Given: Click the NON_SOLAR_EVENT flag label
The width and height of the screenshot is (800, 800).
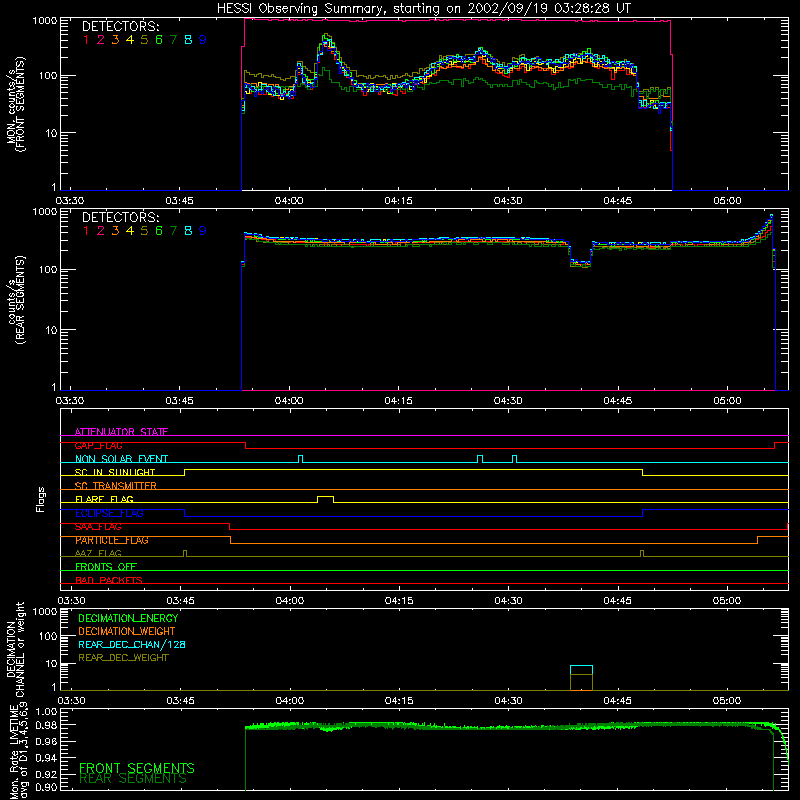Looking at the screenshot, I should click(x=121, y=459).
